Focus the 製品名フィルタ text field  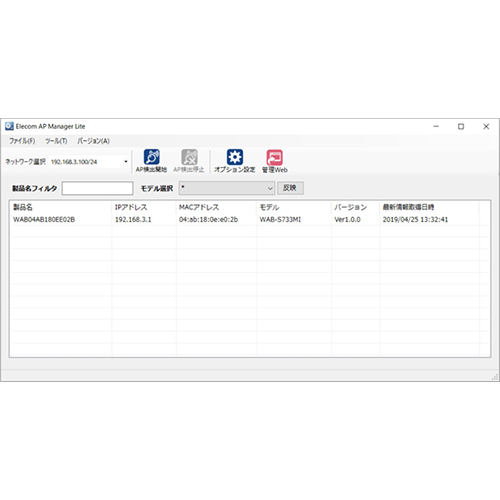pyautogui.click(x=98, y=188)
